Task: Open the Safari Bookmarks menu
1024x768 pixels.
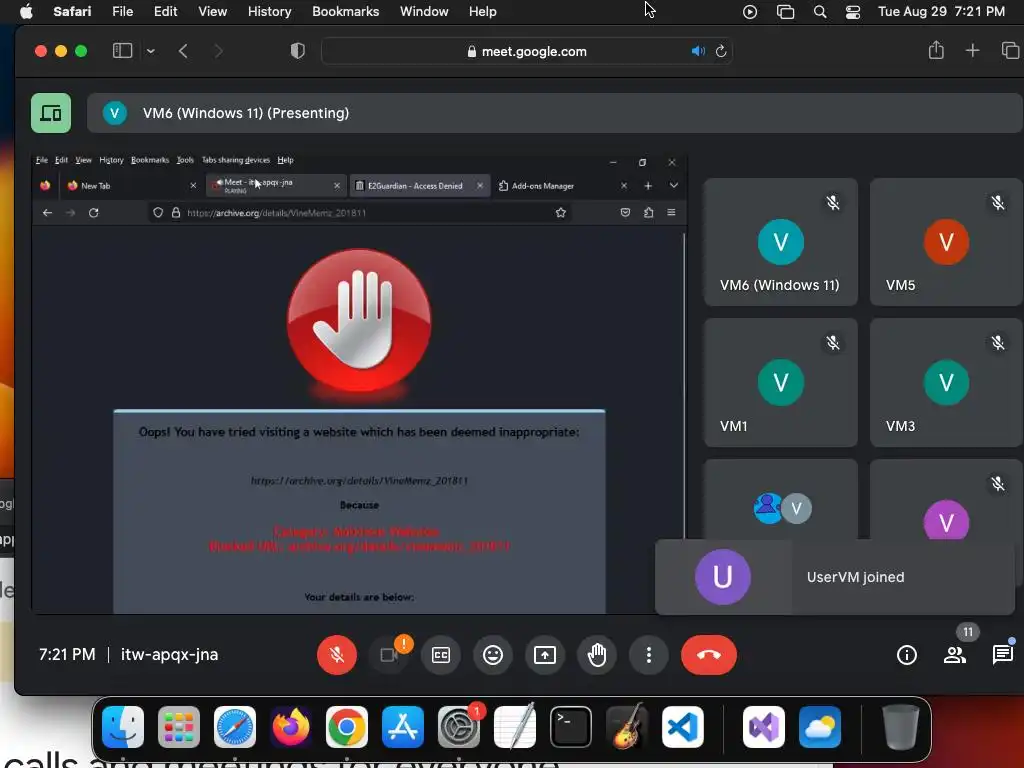Action: 345,11
